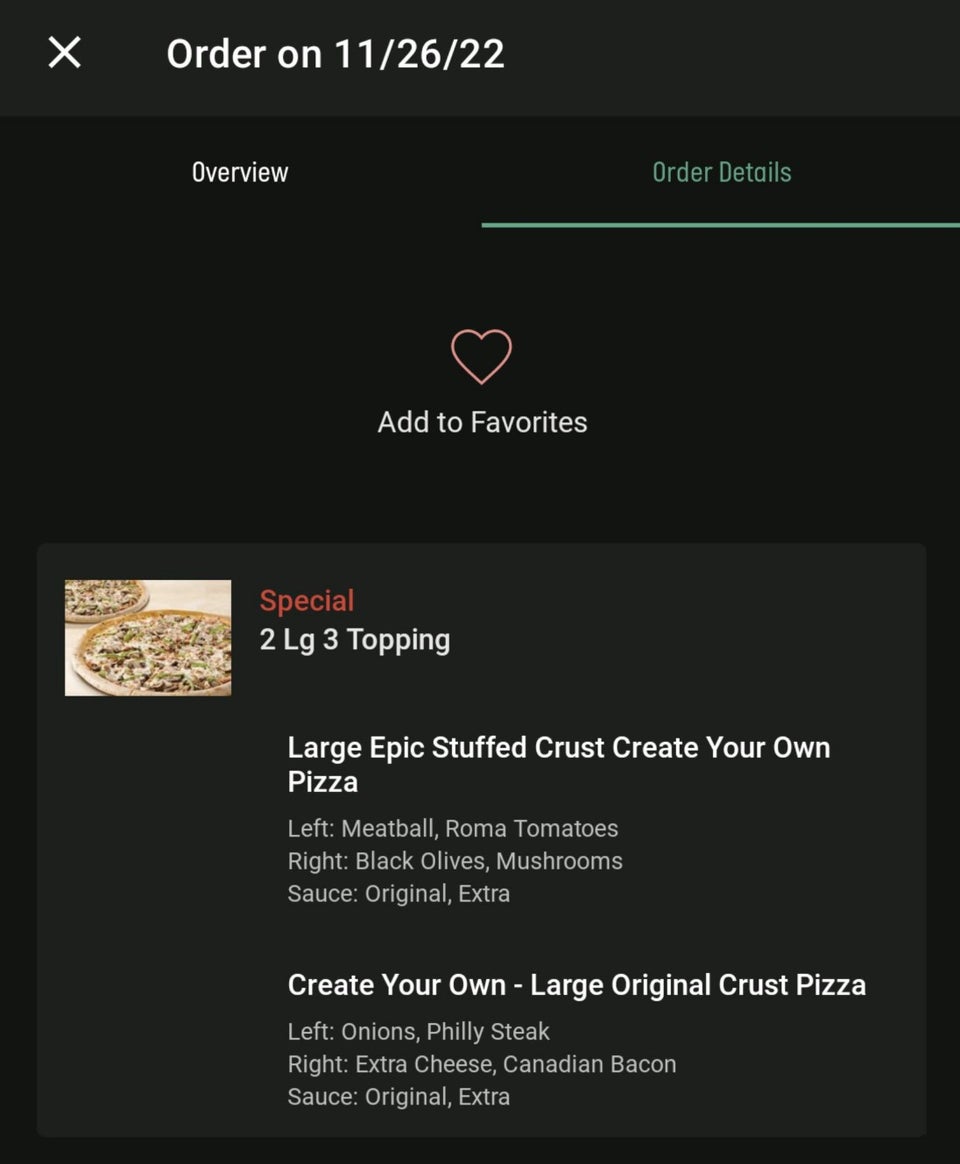Viewport: 960px width, 1164px height.
Task: Select the 2 Lg 3 Topping special
Action: pos(355,639)
